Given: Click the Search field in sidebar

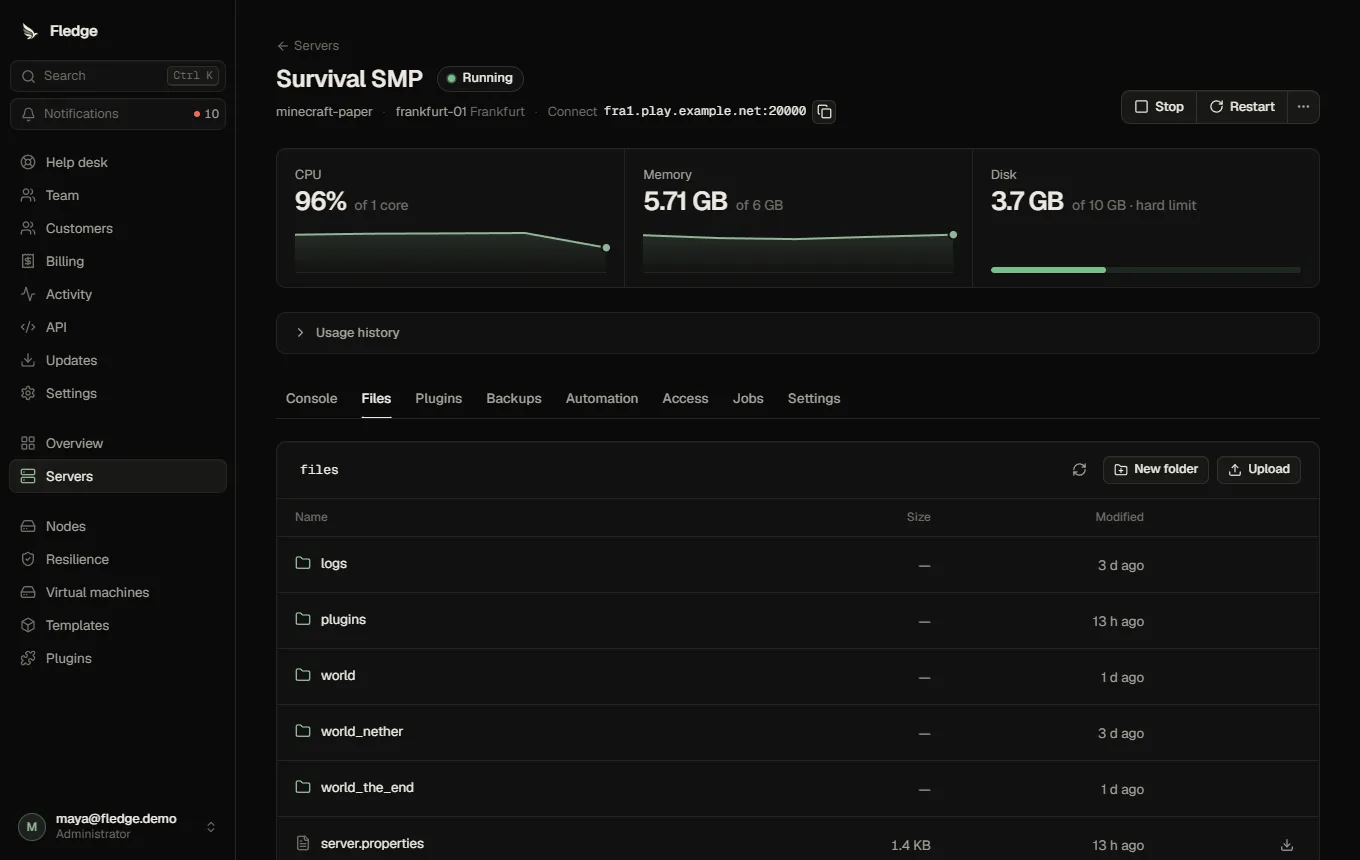Looking at the screenshot, I should (x=118, y=76).
